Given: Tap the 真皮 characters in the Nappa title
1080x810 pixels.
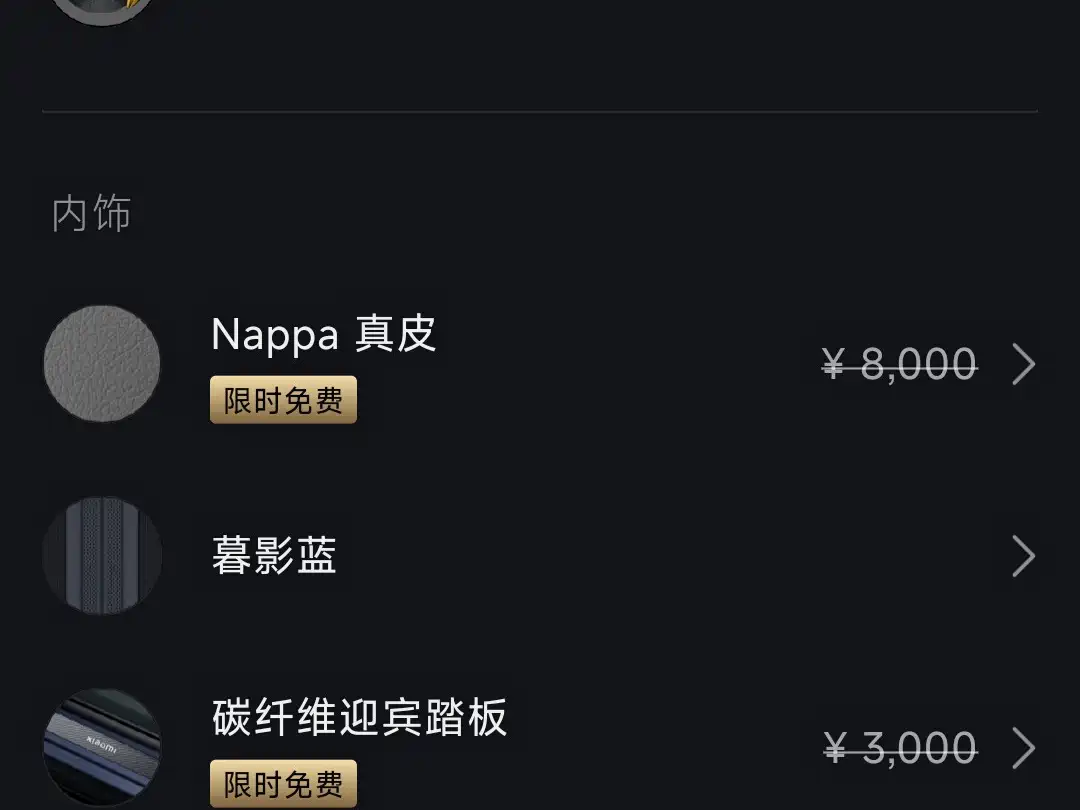Looking at the screenshot, I should 395,334.
